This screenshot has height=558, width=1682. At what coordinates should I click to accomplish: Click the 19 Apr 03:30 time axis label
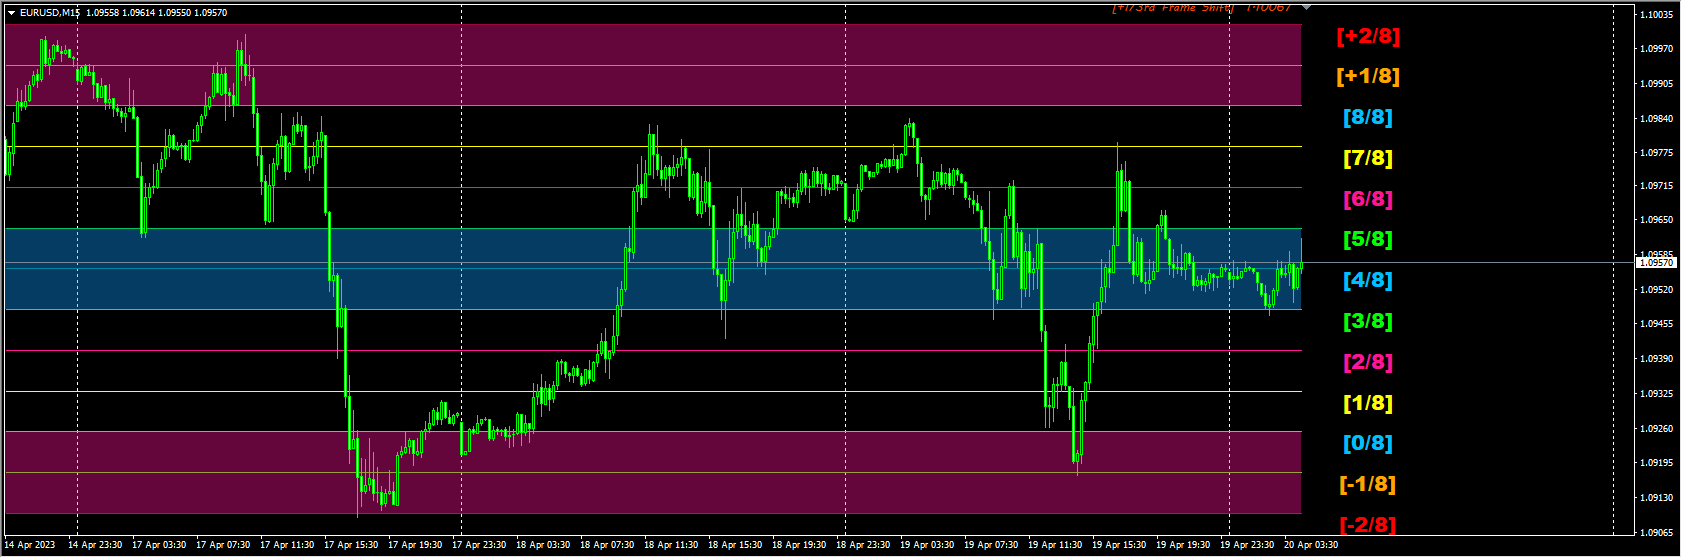tap(927, 546)
